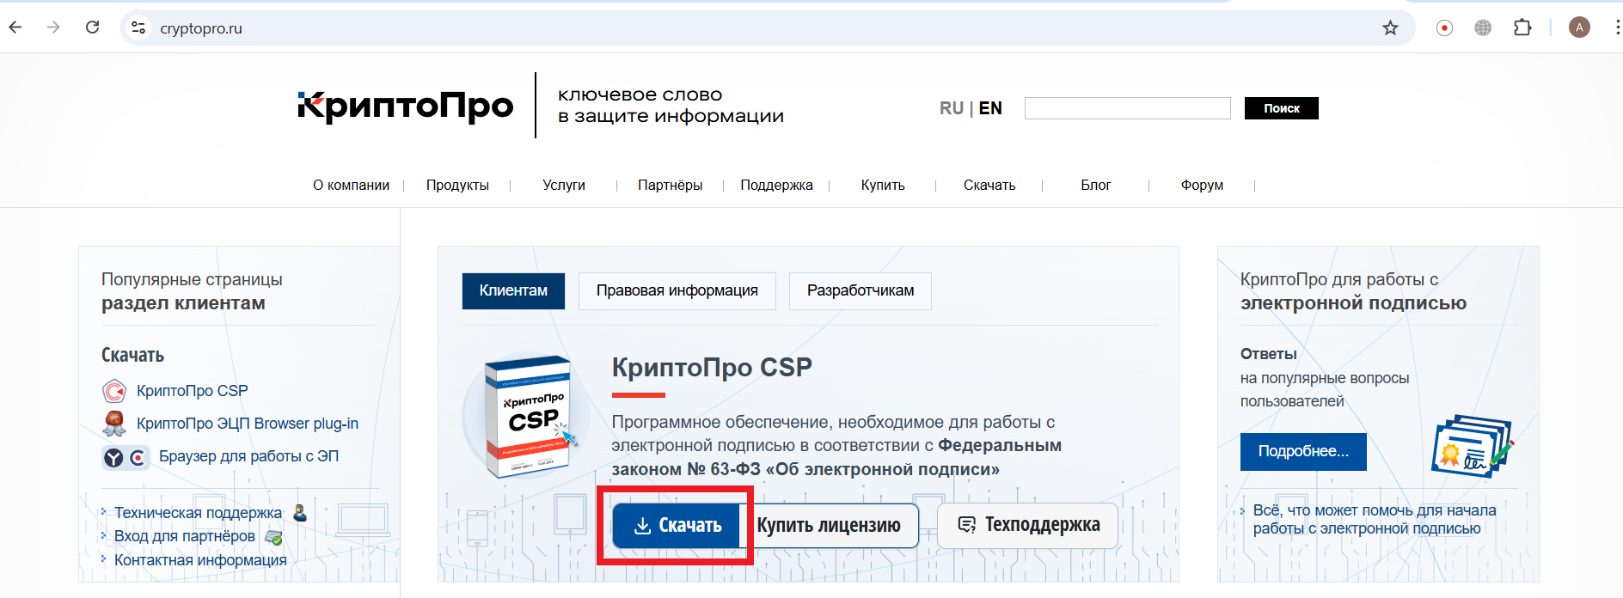This screenshot has width=1623, height=598.
Task: Open the extensions puzzle icon
Action: tap(1522, 28)
